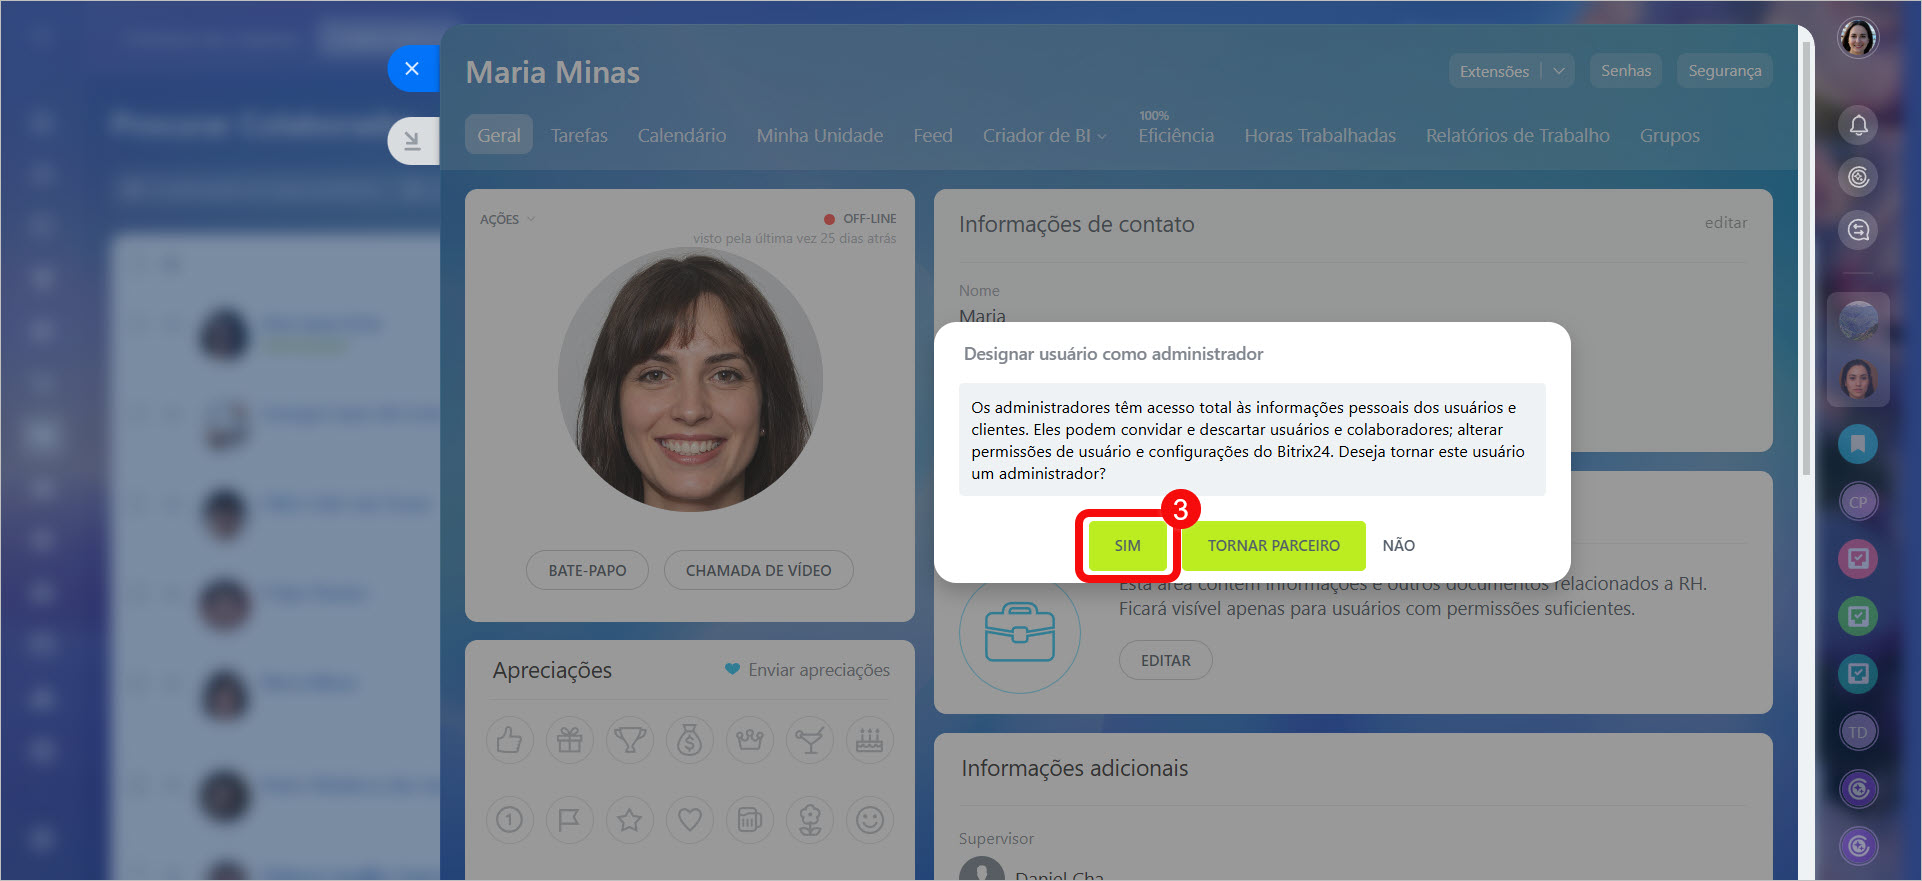Click the supervisor avatar under Supervisor
The image size is (1922, 881).
pyautogui.click(x=981, y=868)
